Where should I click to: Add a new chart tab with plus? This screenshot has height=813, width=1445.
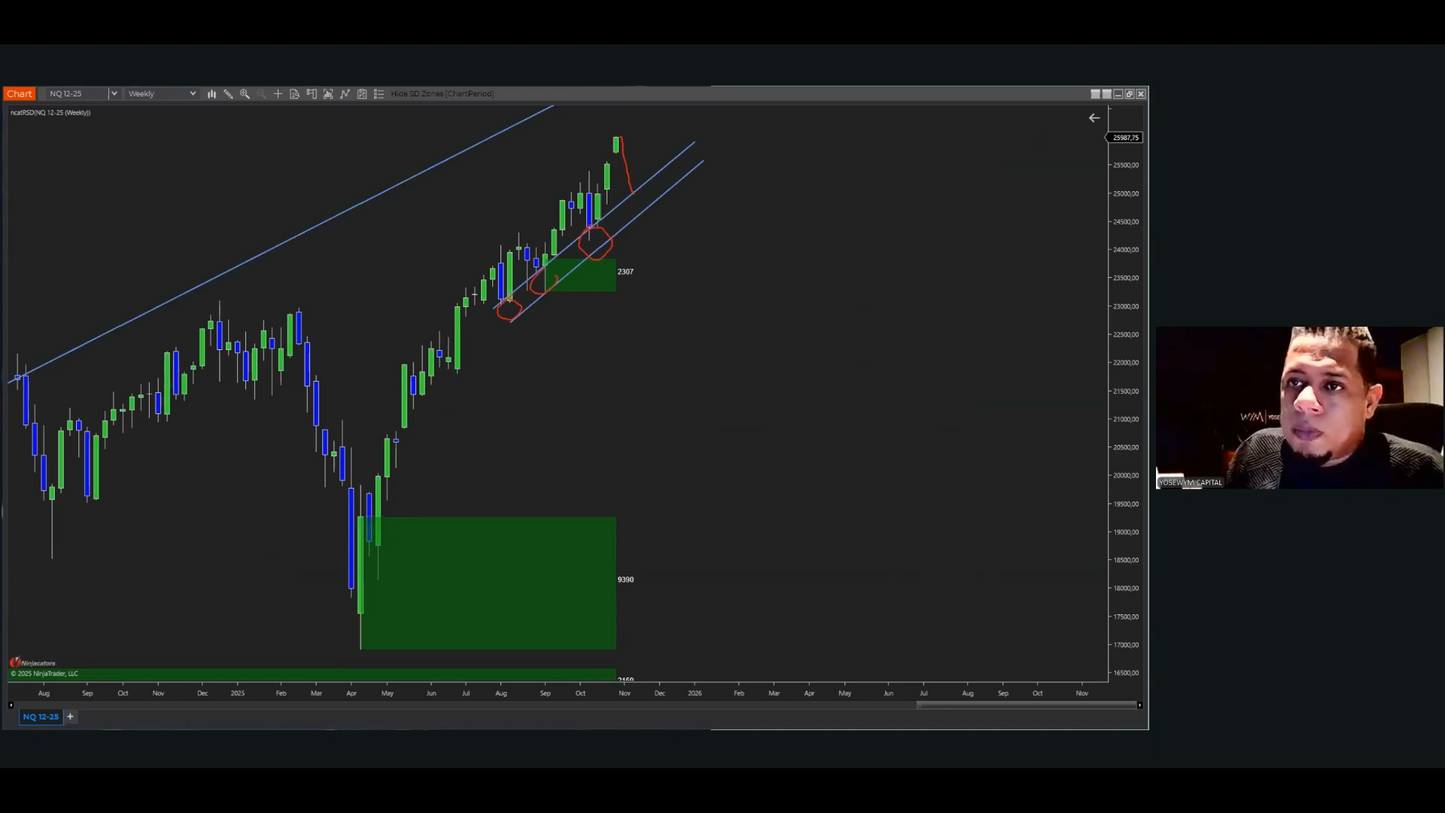pos(70,717)
